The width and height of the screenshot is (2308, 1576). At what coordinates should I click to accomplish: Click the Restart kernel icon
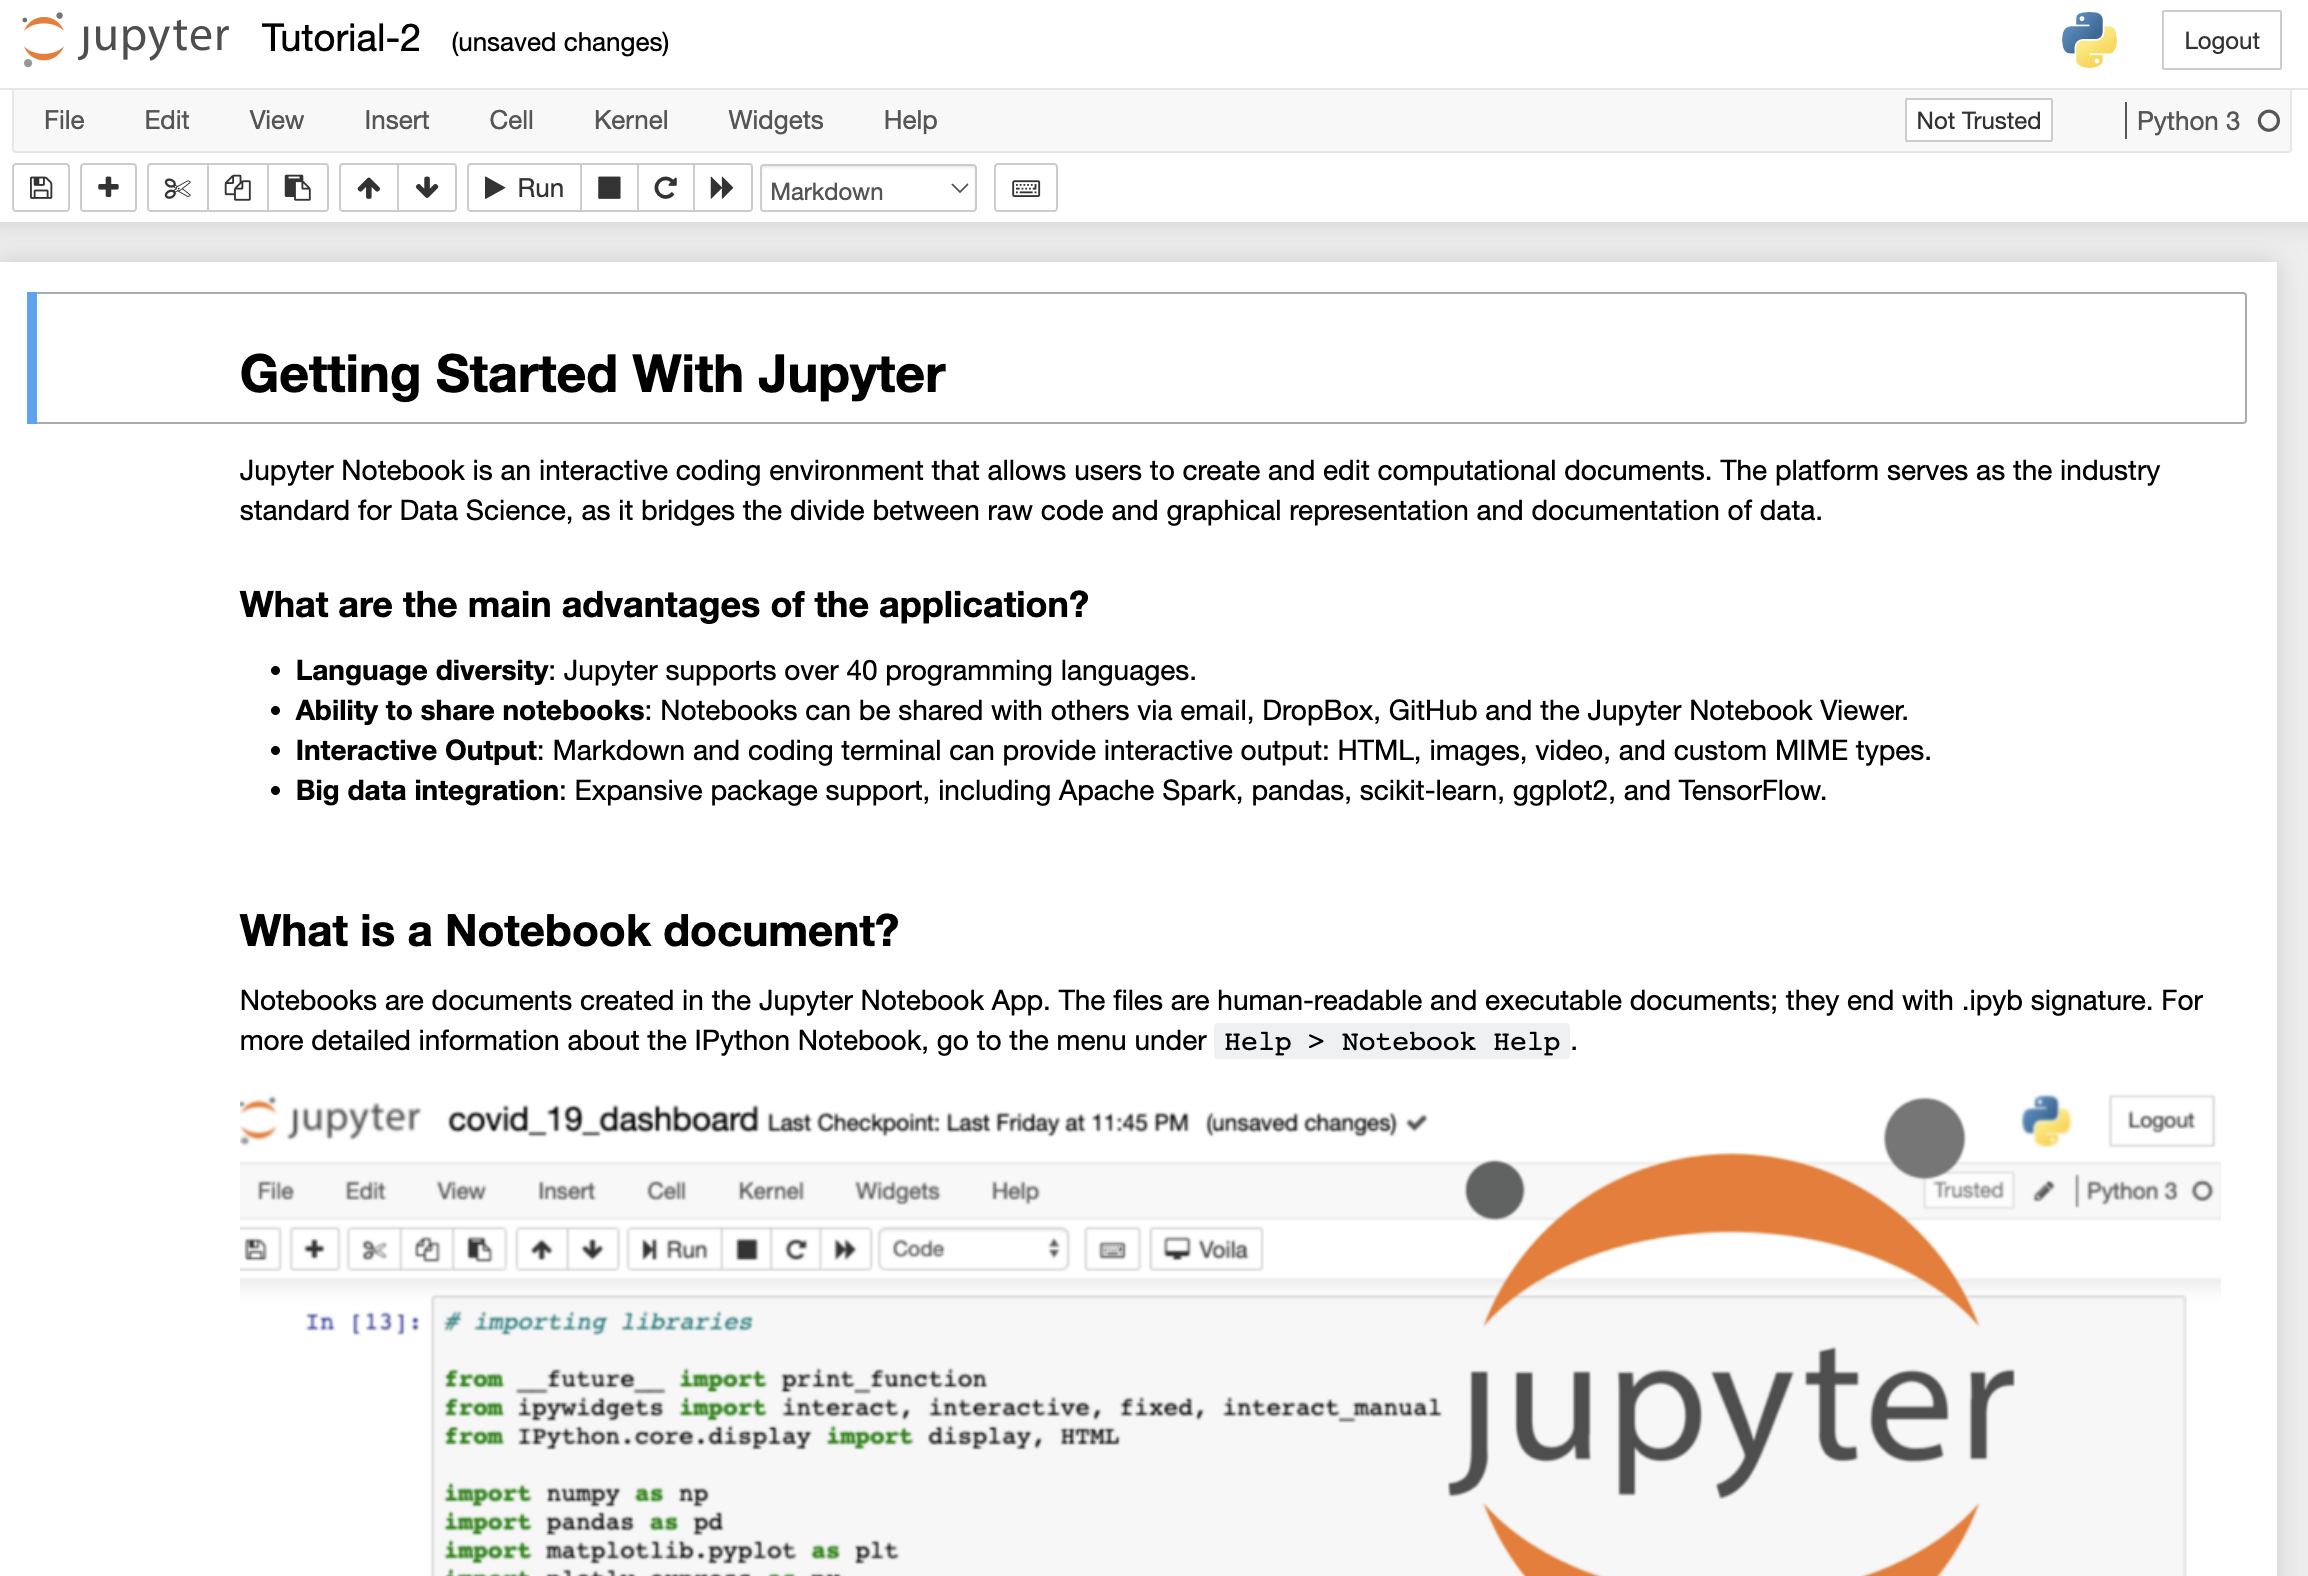[665, 188]
